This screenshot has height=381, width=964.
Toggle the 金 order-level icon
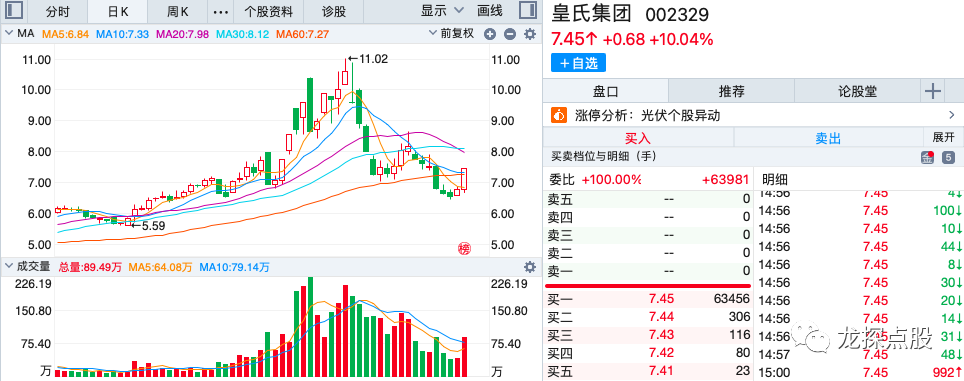coord(927,157)
